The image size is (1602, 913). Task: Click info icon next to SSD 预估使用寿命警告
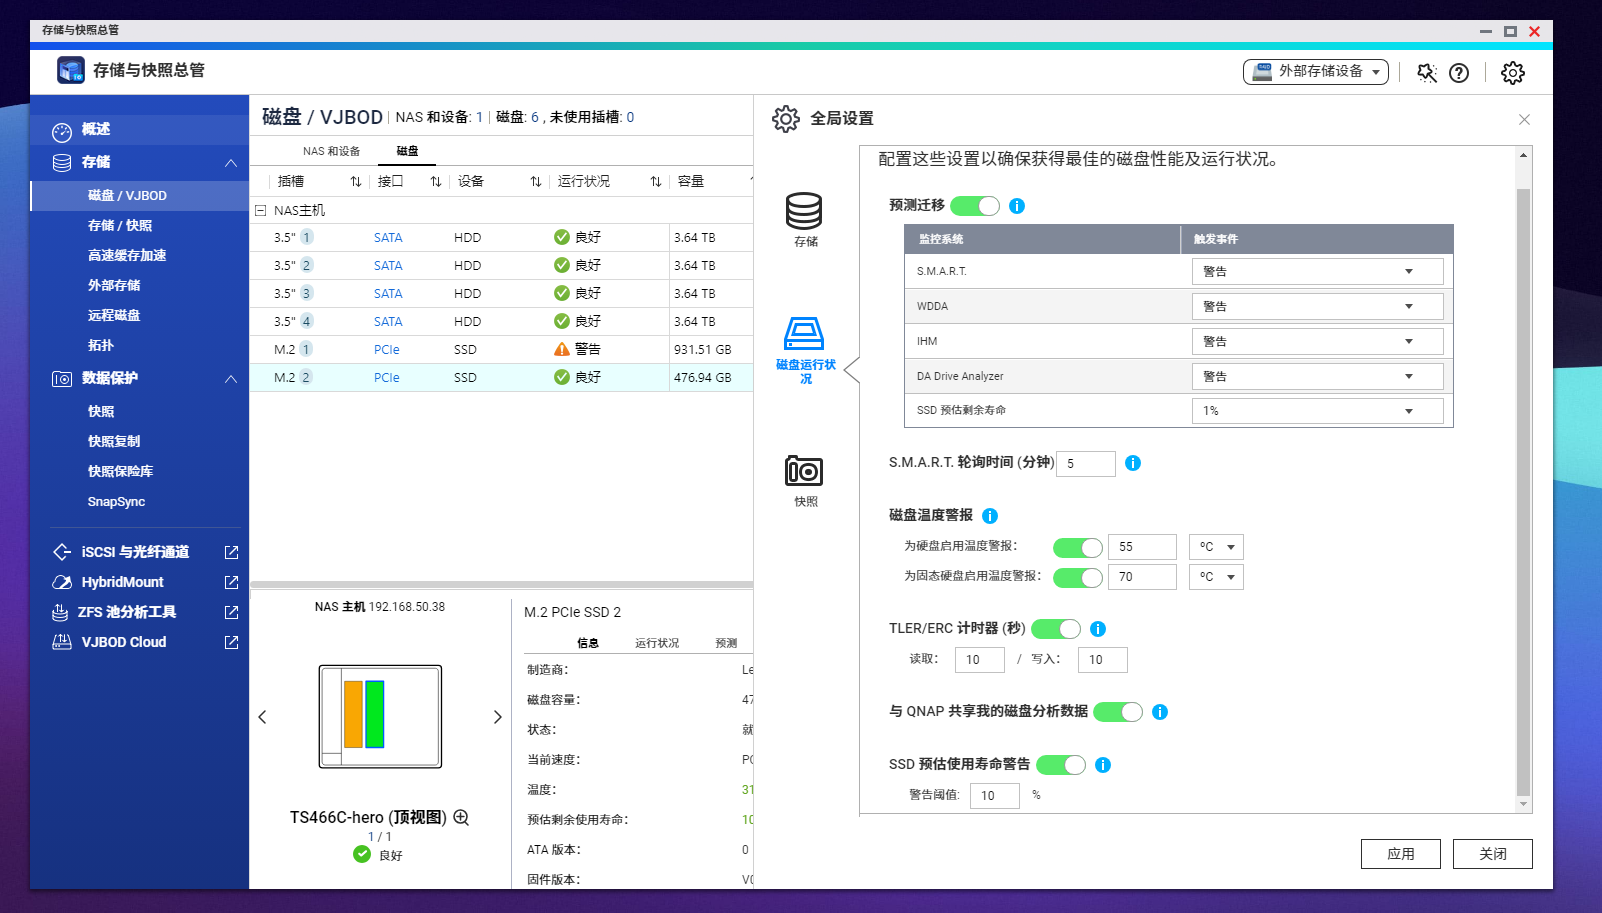pos(1103,765)
